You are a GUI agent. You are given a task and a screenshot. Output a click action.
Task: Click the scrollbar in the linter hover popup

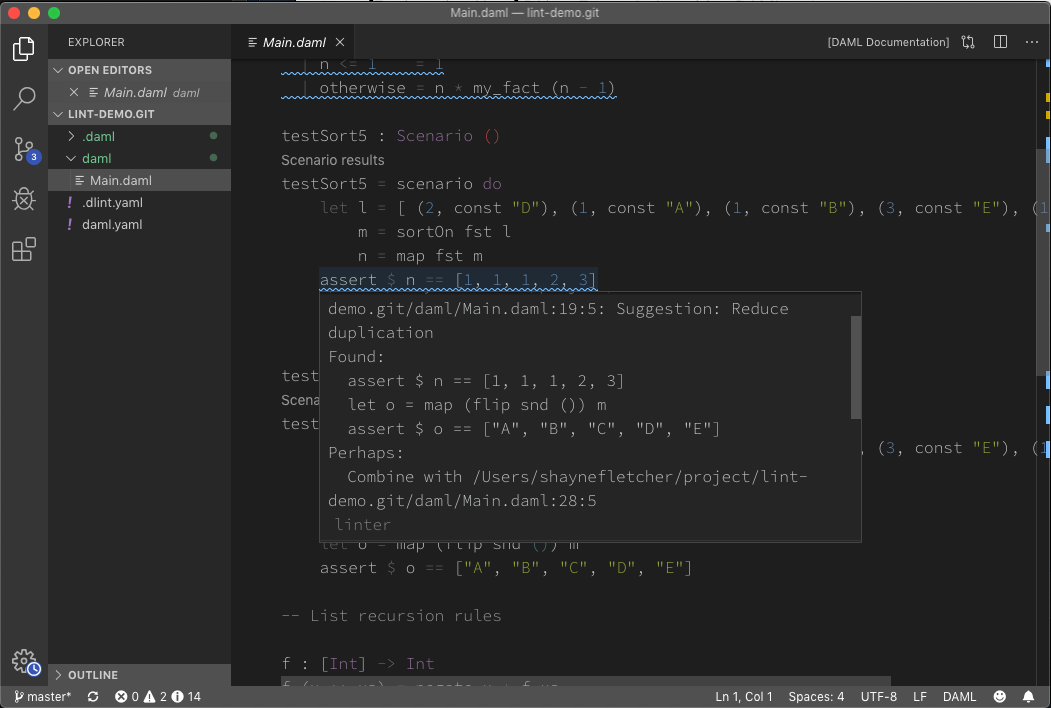coord(855,367)
